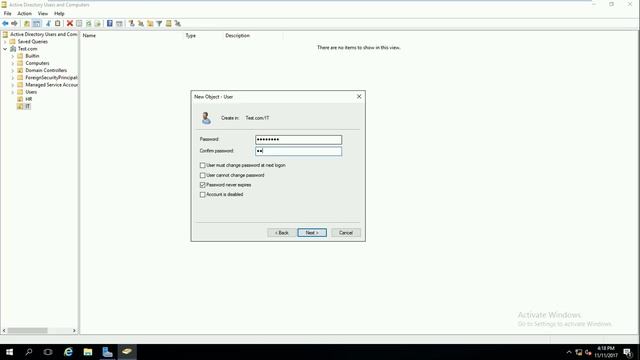Open taskbar Search magnifier
The height and width of the screenshot is (360, 640).
pyautogui.click(x=29, y=352)
